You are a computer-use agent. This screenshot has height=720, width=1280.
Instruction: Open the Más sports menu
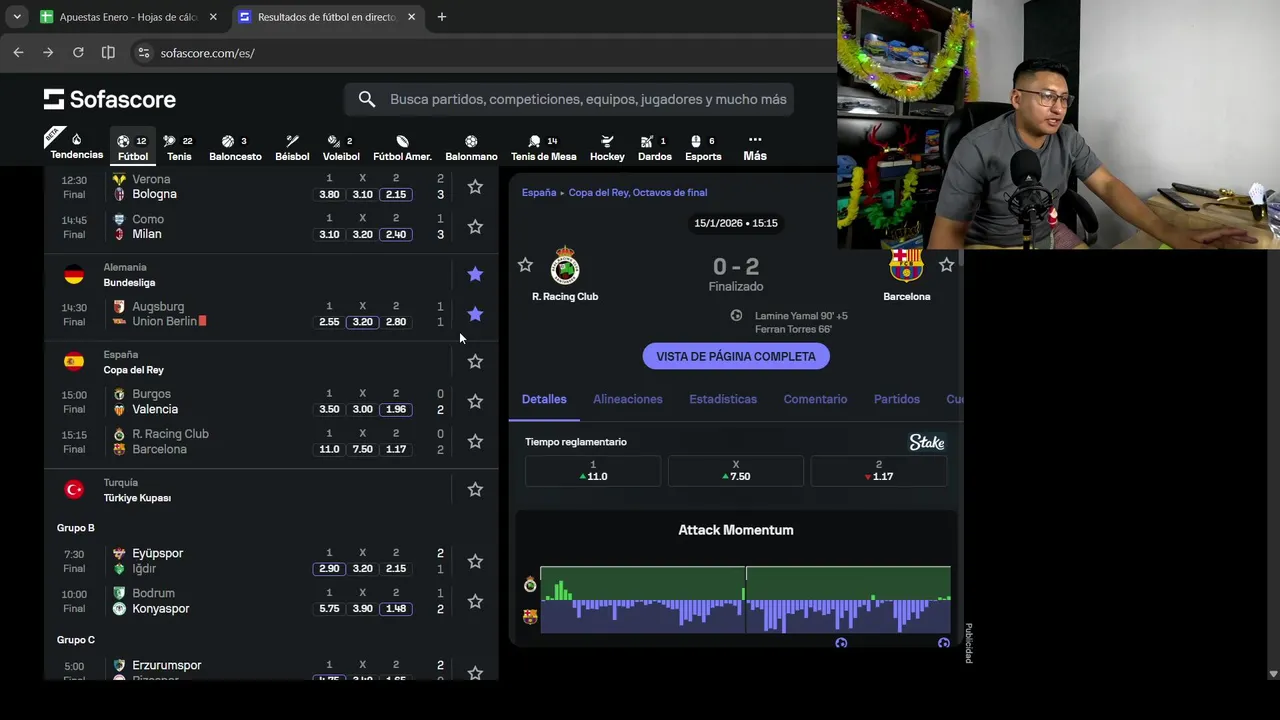pyautogui.click(x=755, y=148)
